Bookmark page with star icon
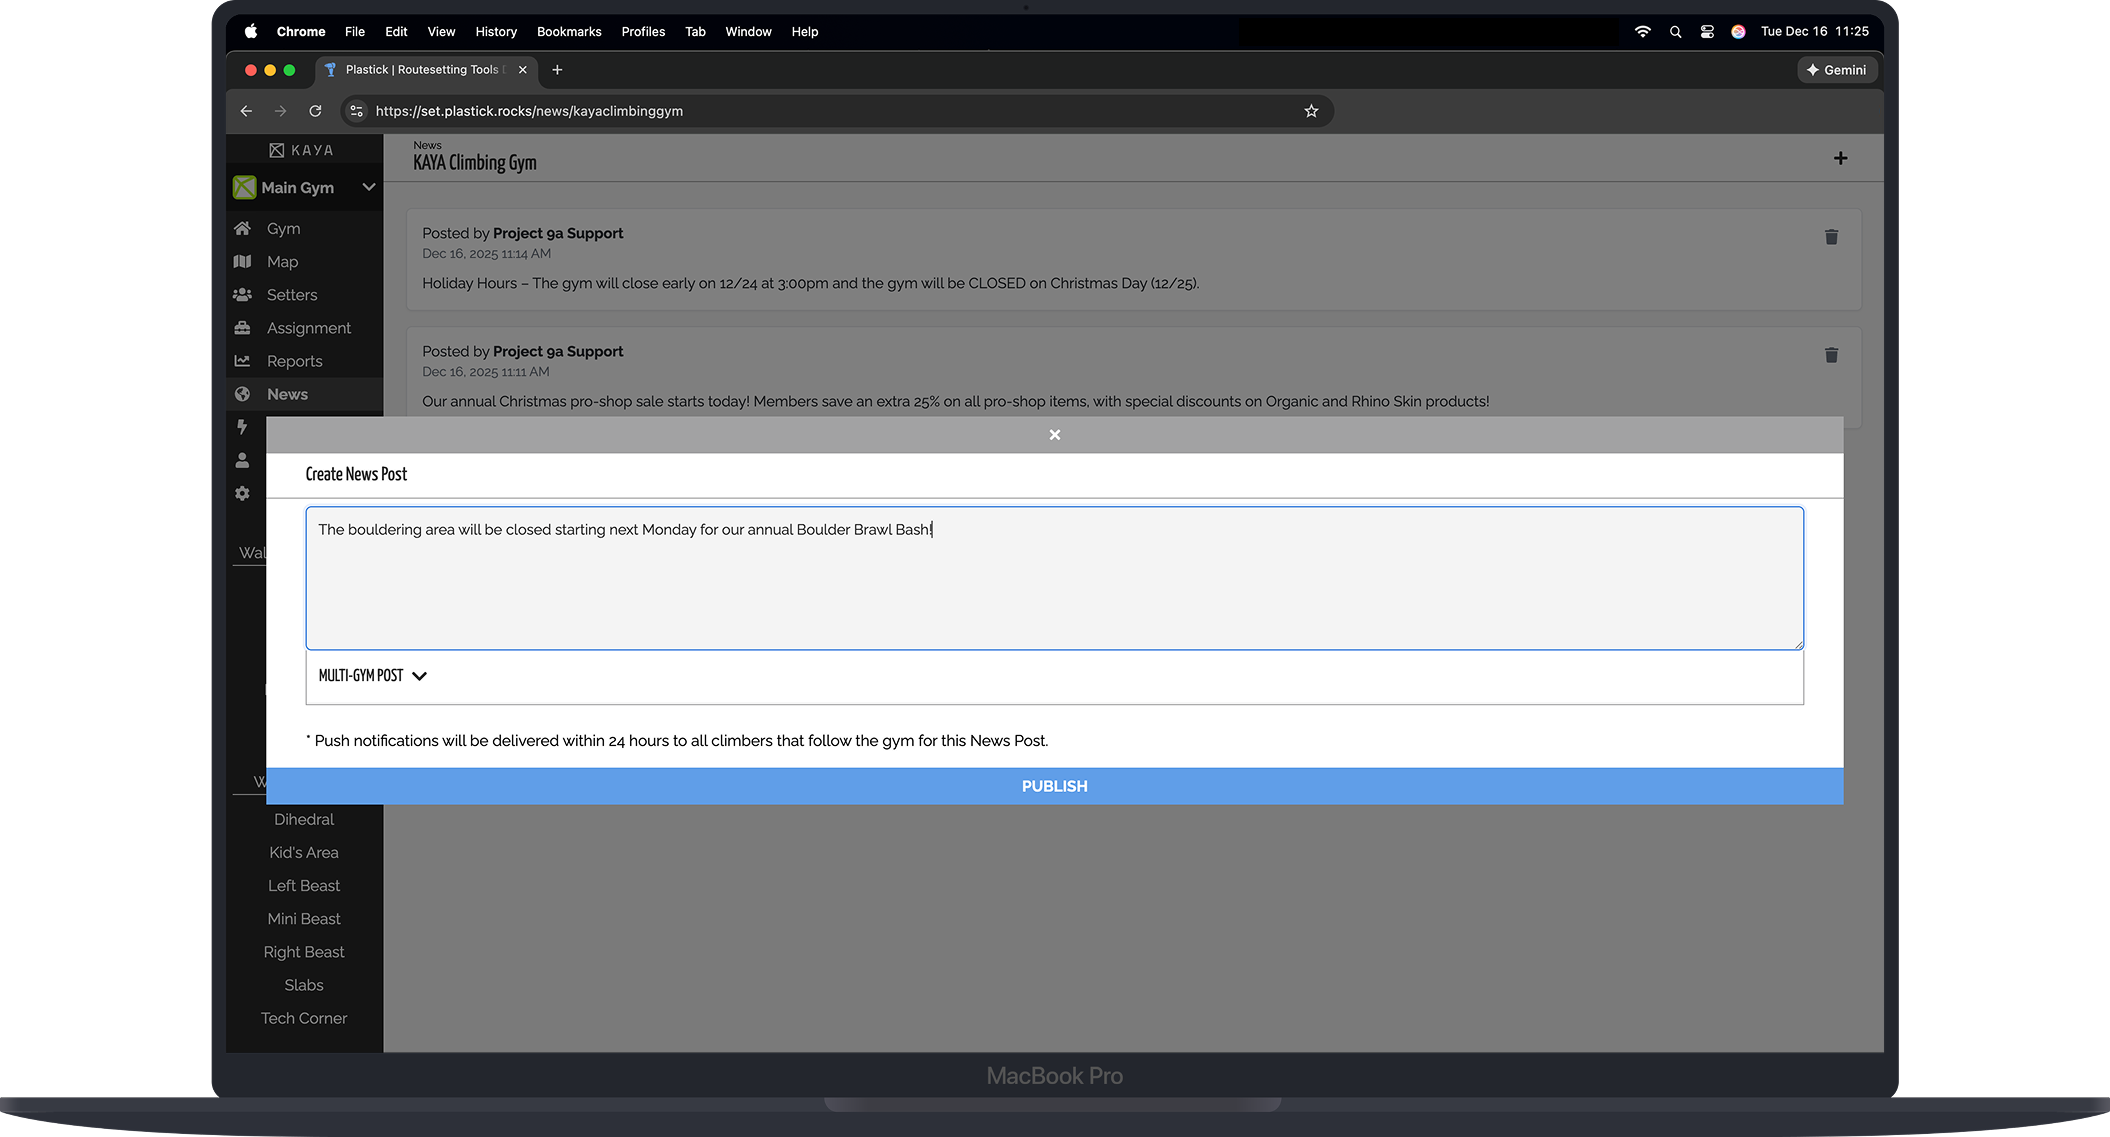This screenshot has width=2110, height=1137. tap(1311, 111)
